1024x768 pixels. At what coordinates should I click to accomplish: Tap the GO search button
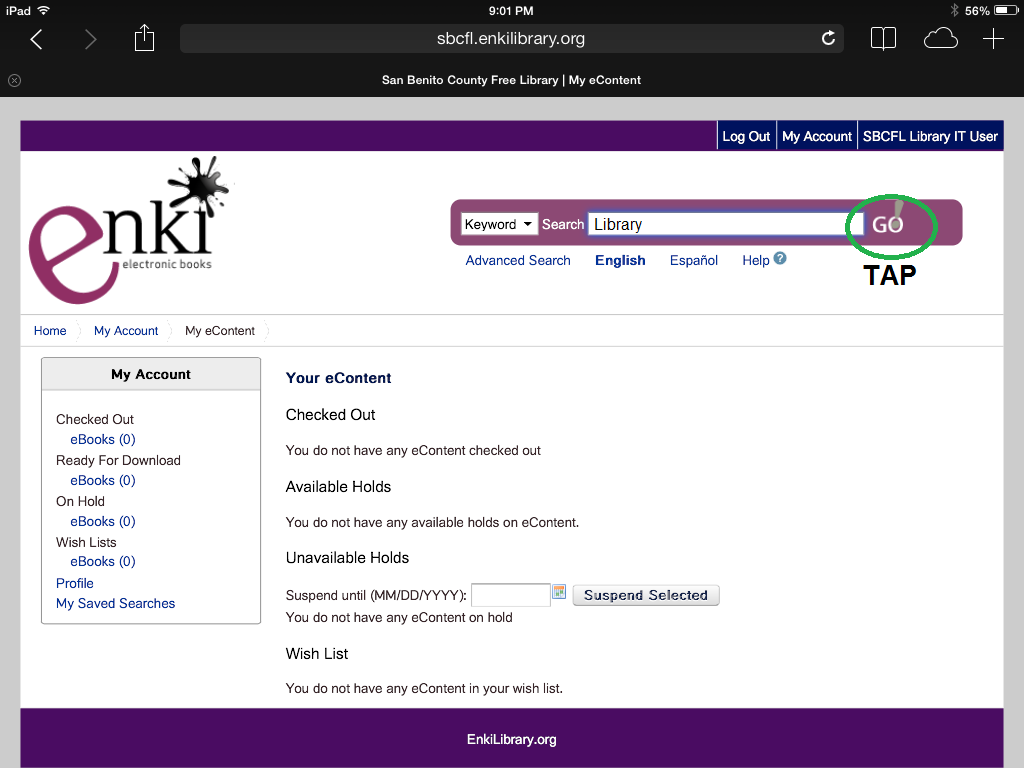pyautogui.click(x=888, y=224)
